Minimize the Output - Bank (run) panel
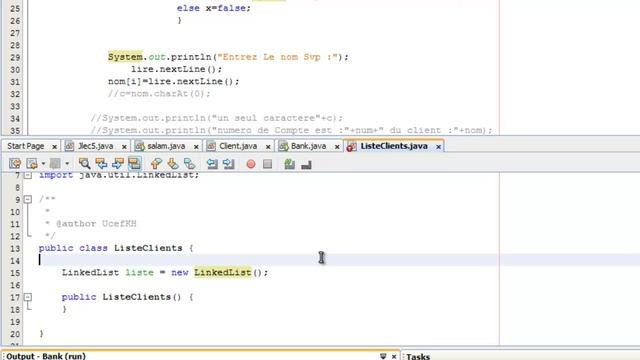Screen dimensions: 640x360 (x=383, y=356)
